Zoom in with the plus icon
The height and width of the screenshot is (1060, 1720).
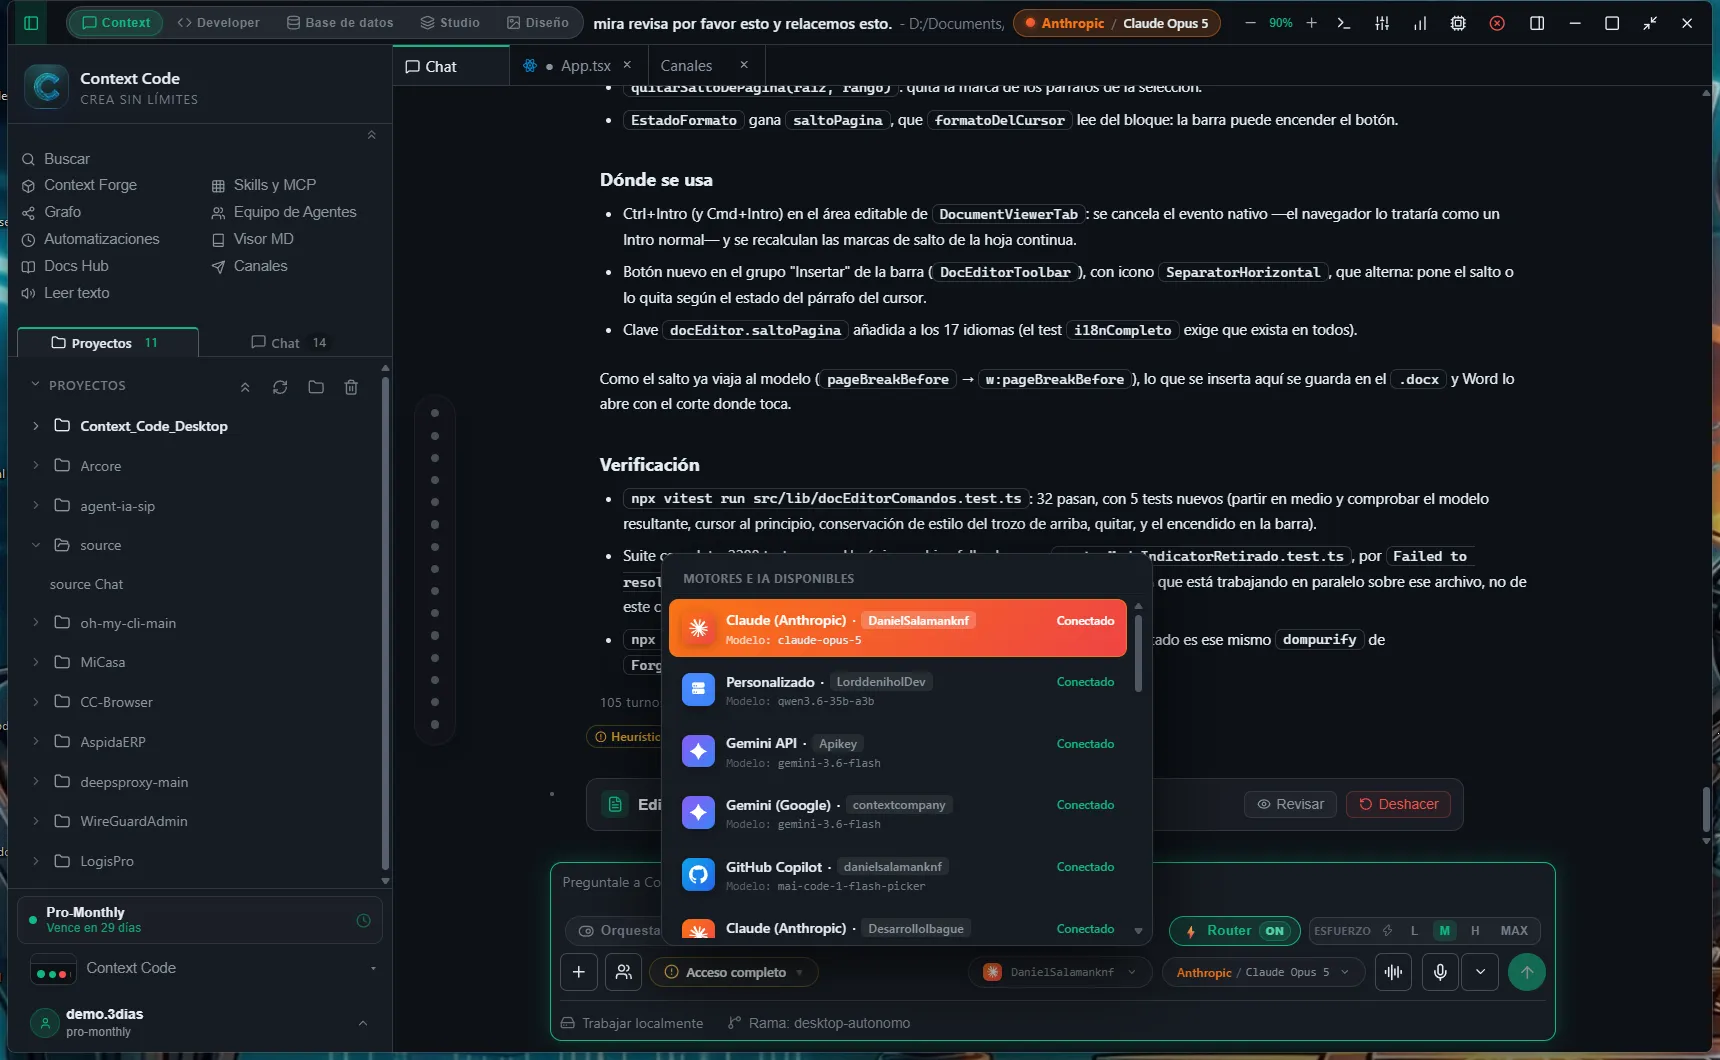pos(1311,23)
